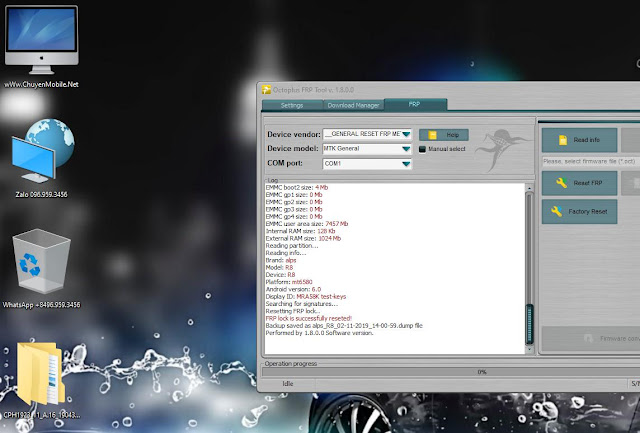Click the 'Backup saved as alps_R8' log line
The image size is (640, 433).
tap(344, 326)
